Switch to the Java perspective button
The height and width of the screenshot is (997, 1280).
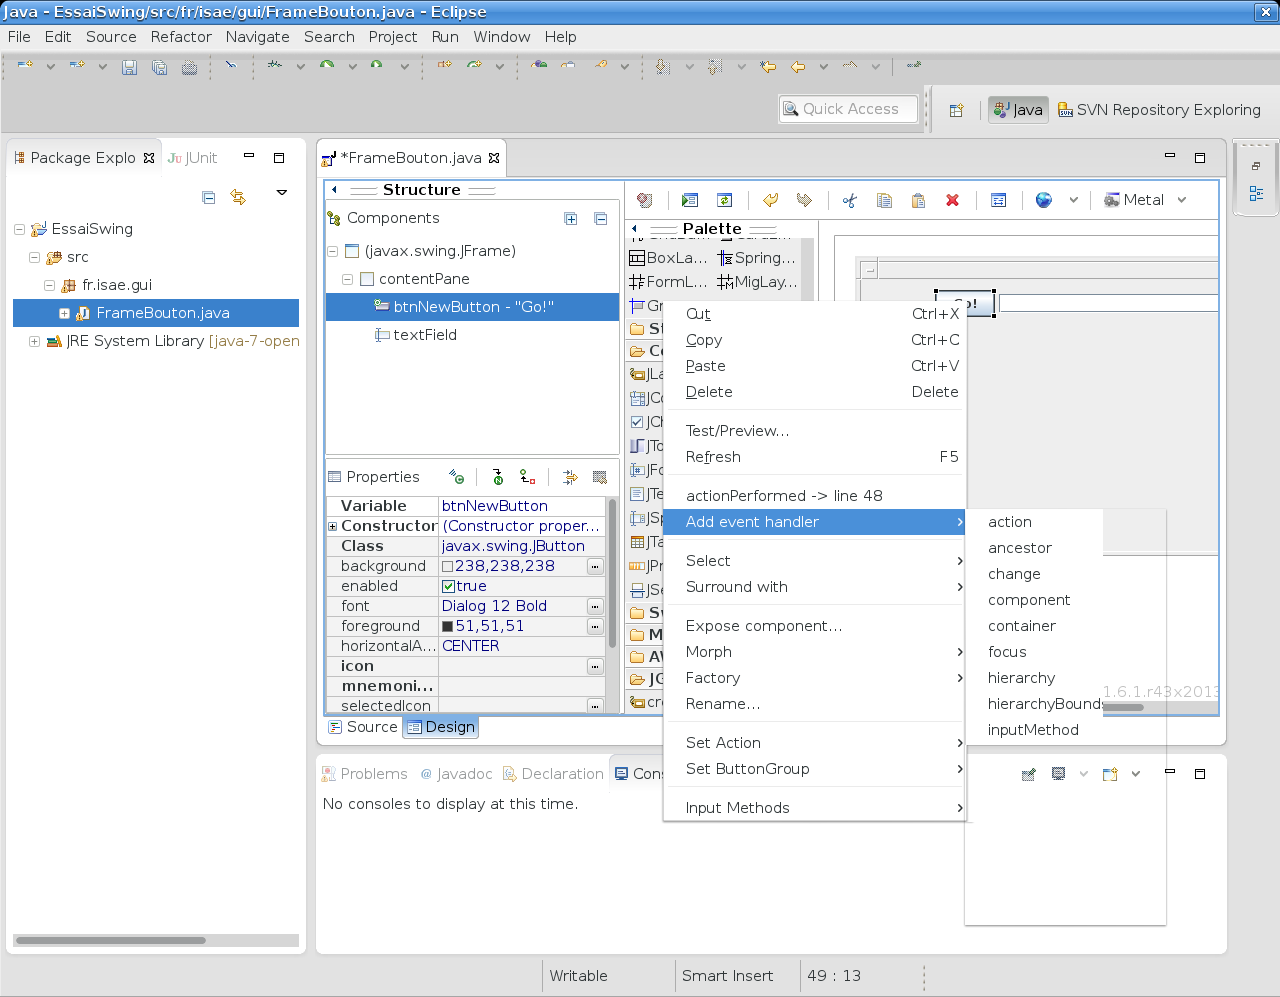pos(1018,110)
